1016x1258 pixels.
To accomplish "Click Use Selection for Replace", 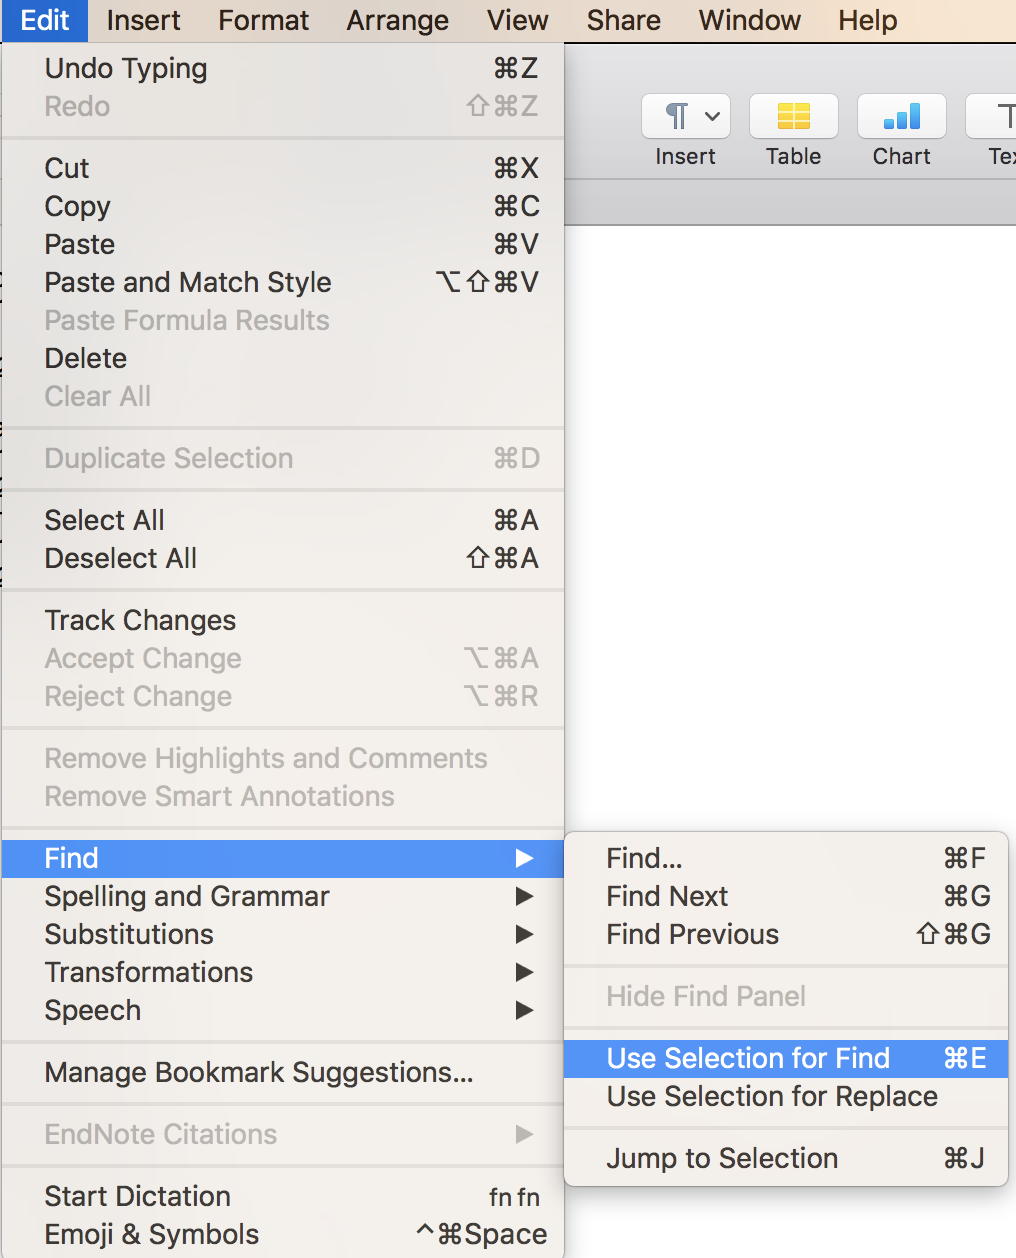I will tap(772, 1097).
